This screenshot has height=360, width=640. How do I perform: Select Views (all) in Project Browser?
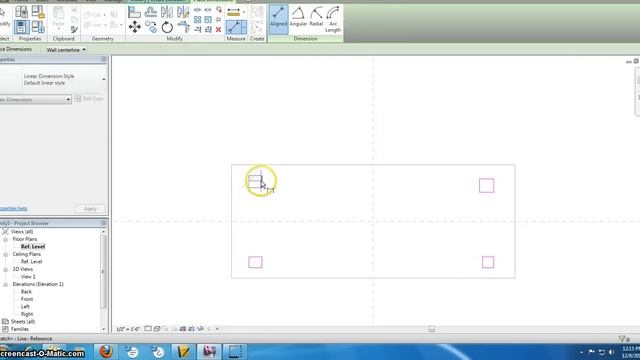[x=23, y=231]
